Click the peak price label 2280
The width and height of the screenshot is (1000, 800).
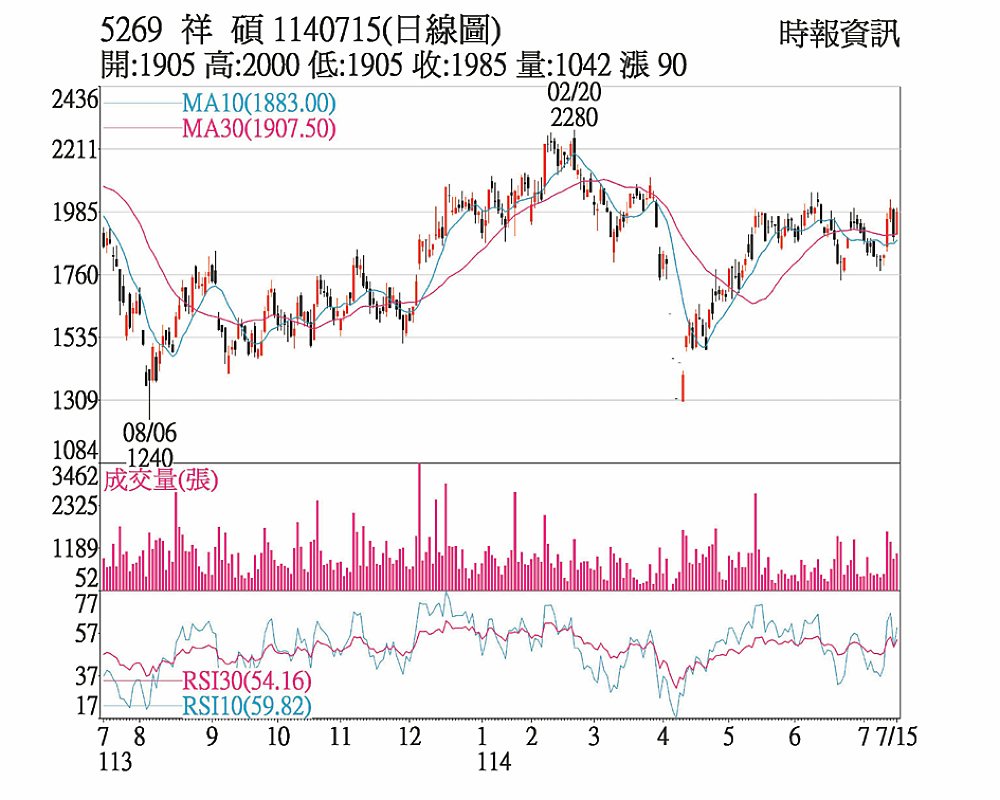(x=574, y=118)
